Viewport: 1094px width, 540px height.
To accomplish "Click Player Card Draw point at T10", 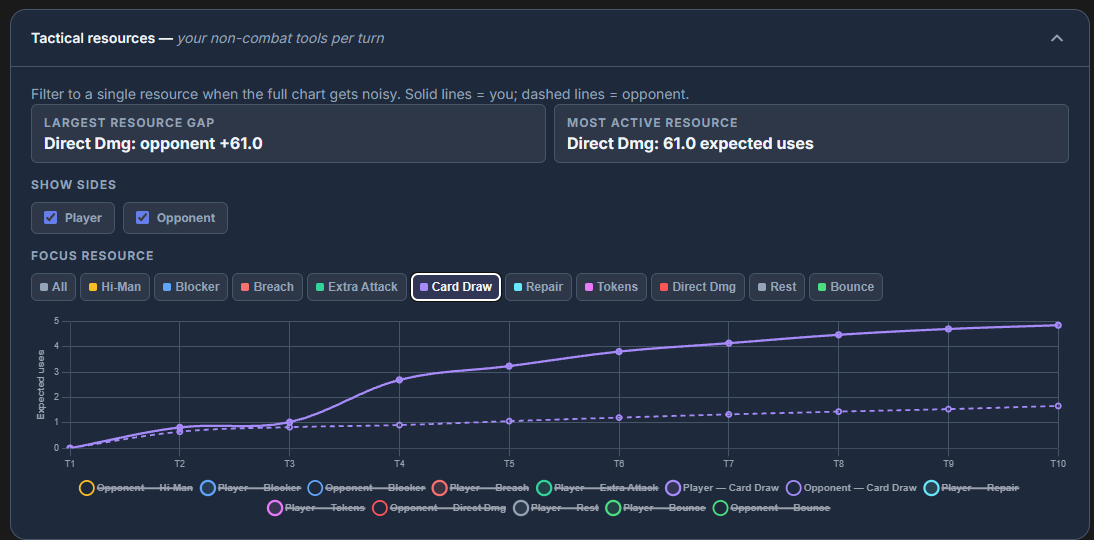I will [x=1058, y=325].
